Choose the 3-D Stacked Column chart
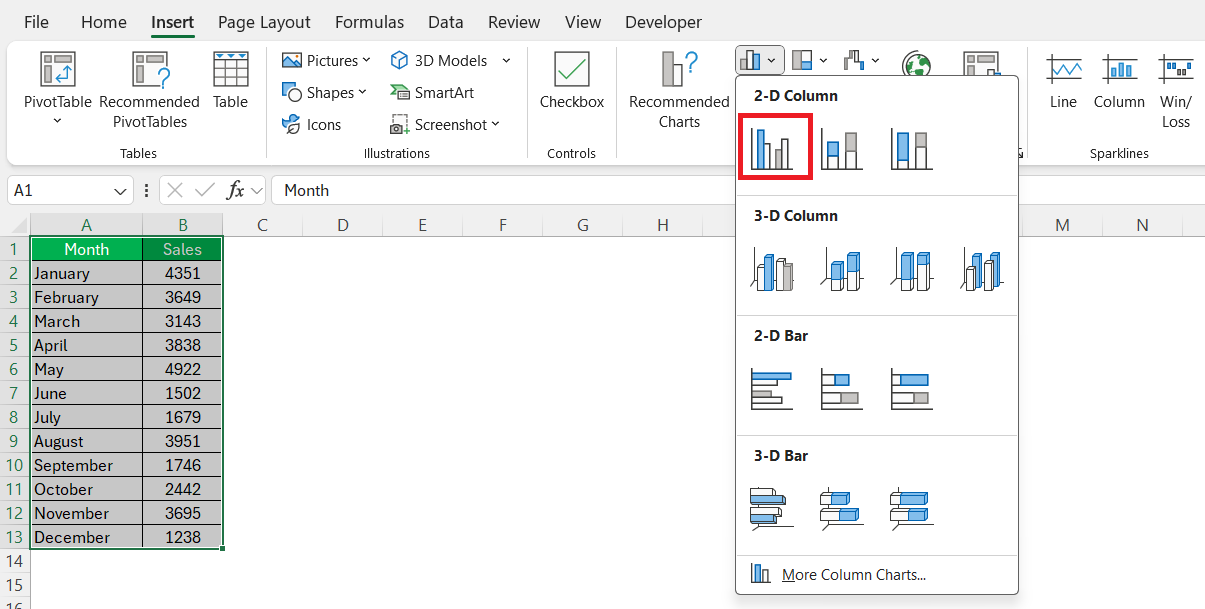 click(842, 269)
